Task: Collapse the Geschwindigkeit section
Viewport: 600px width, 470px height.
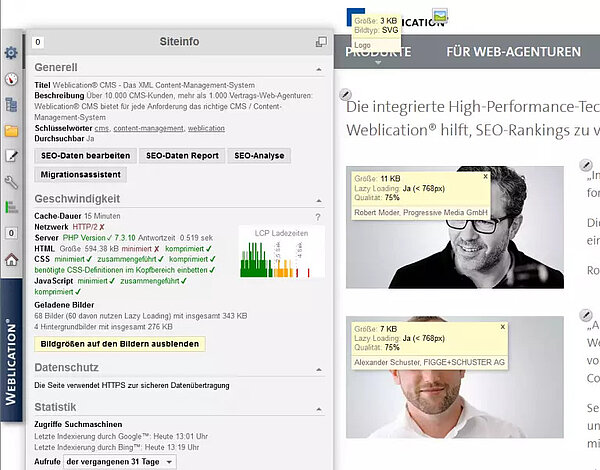Action: coord(319,201)
